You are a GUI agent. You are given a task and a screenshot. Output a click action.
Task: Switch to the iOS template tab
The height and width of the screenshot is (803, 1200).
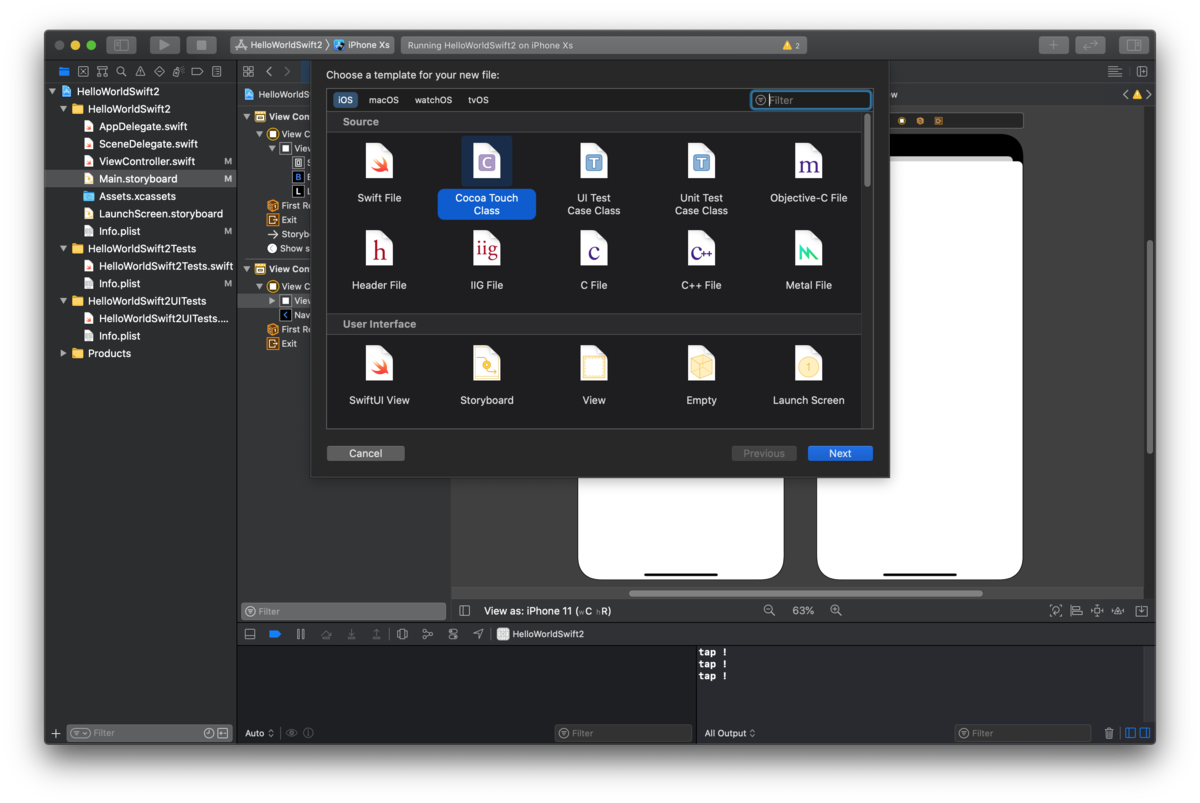click(x=345, y=100)
